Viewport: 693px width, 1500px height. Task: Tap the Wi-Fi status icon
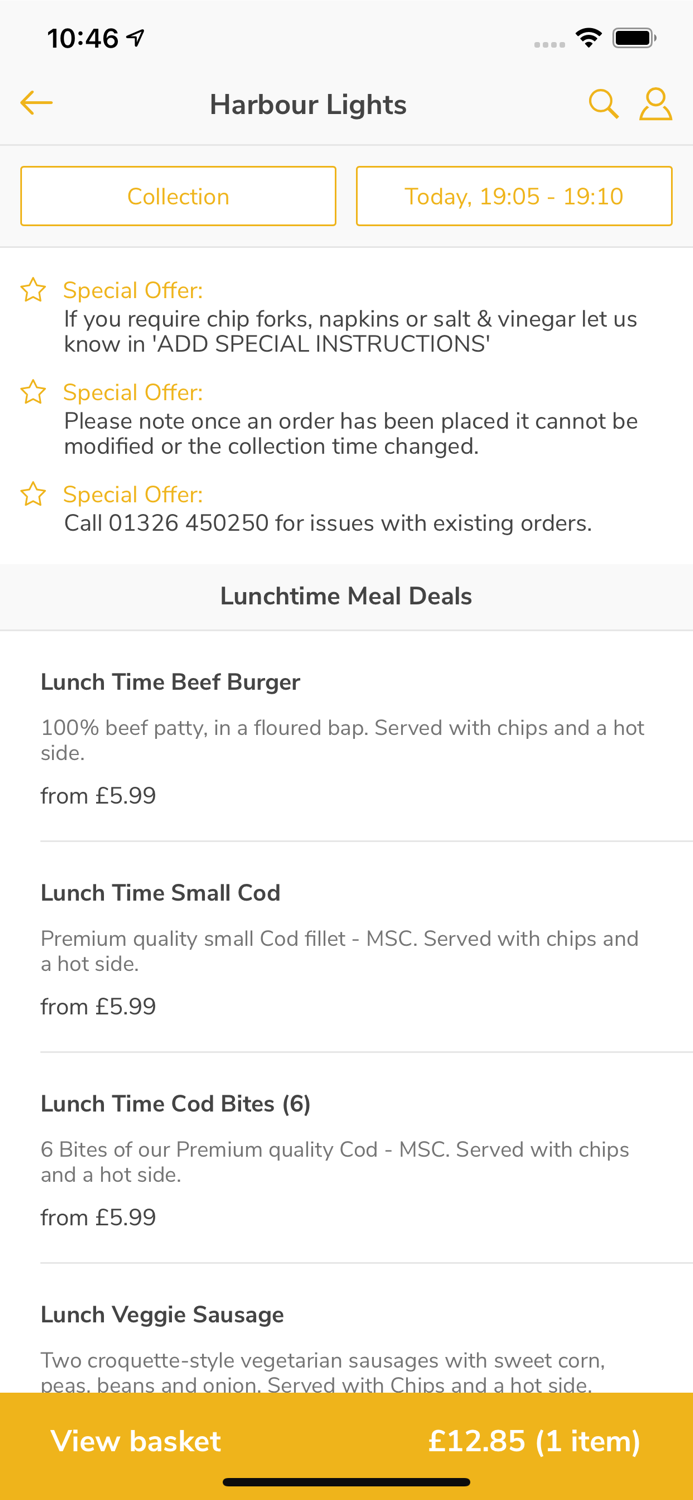click(589, 38)
